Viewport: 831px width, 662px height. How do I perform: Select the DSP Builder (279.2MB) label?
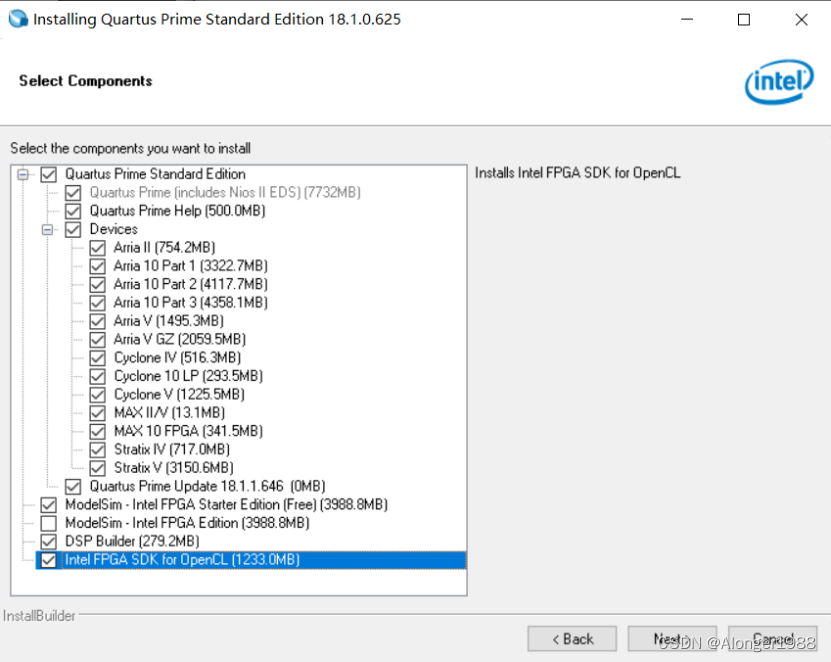pyautogui.click(x=132, y=541)
